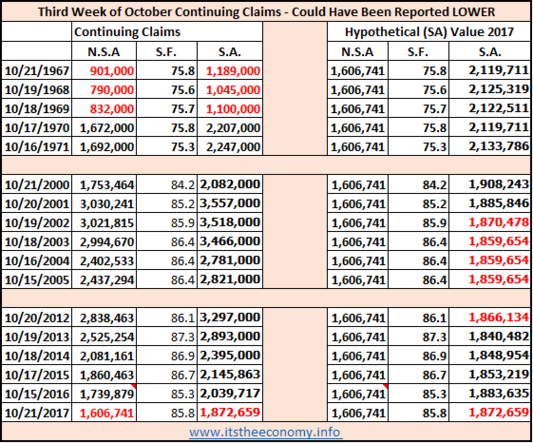Click the 10/21/2017 date row label
Viewport: 533px width, 443px height.
click(x=37, y=413)
